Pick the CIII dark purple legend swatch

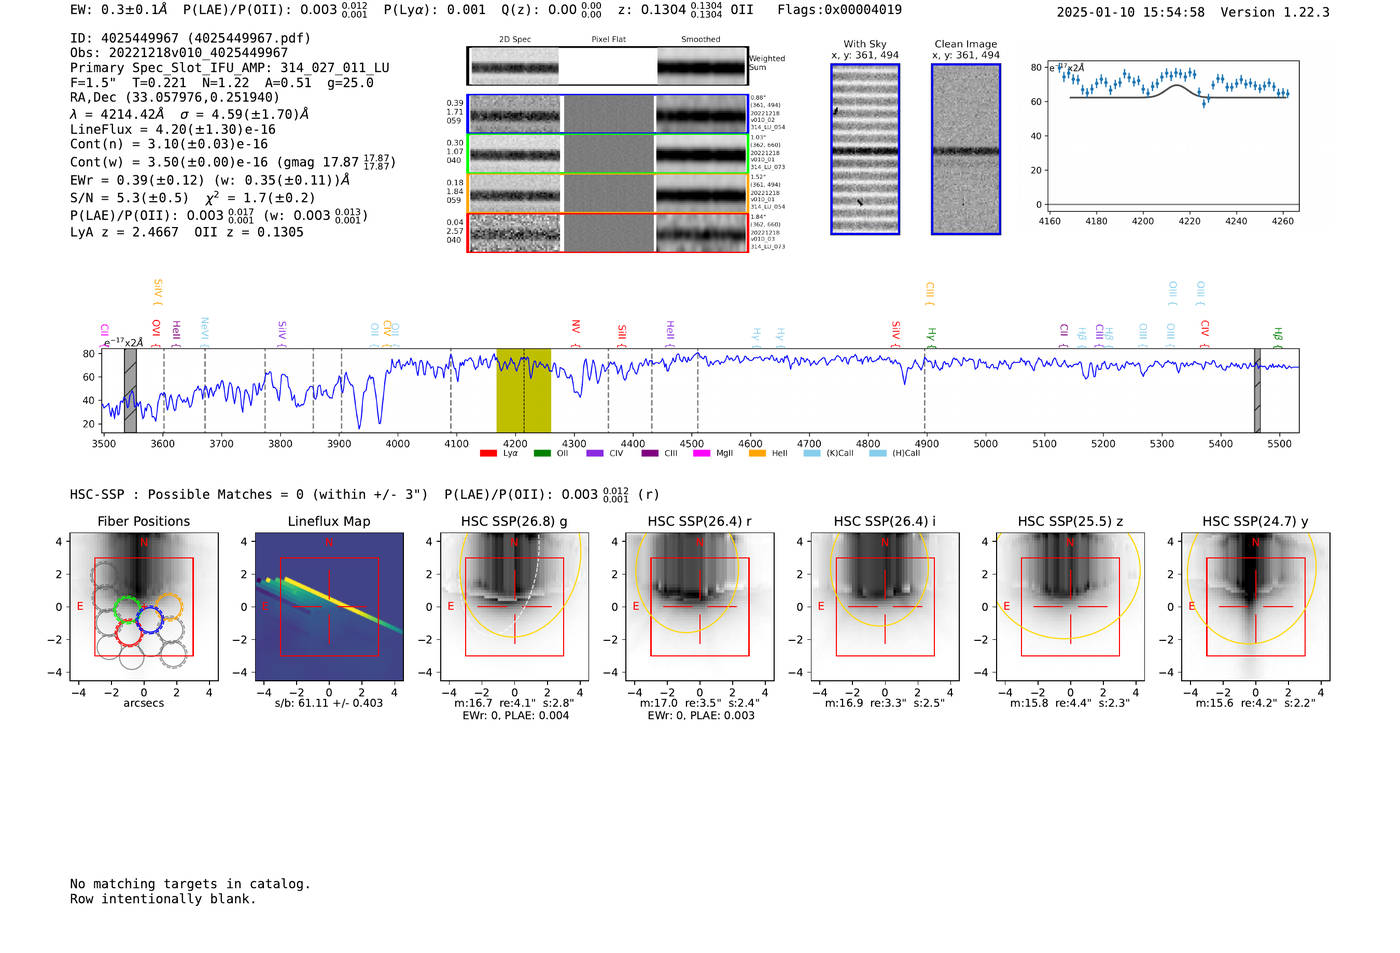point(650,453)
